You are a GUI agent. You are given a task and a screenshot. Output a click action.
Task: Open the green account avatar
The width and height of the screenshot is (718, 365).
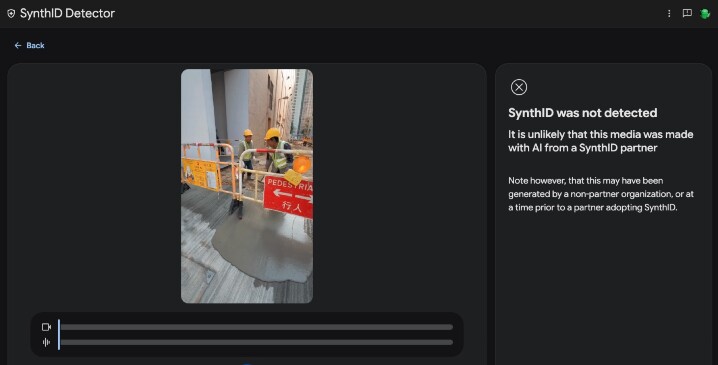point(705,13)
